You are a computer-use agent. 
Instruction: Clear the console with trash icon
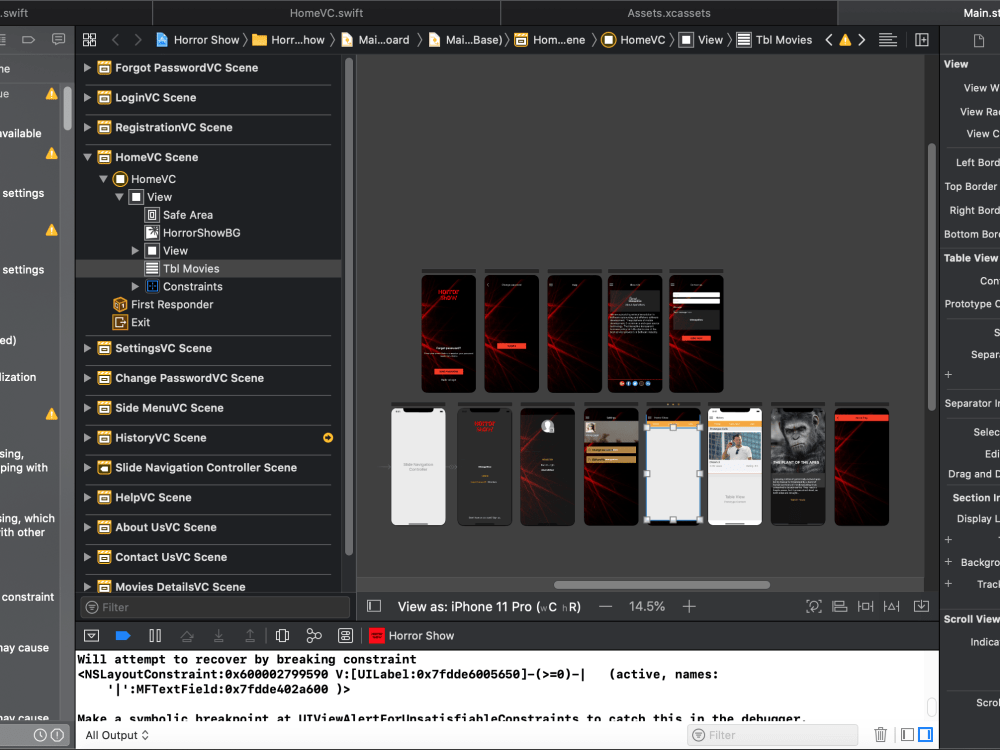pos(880,735)
